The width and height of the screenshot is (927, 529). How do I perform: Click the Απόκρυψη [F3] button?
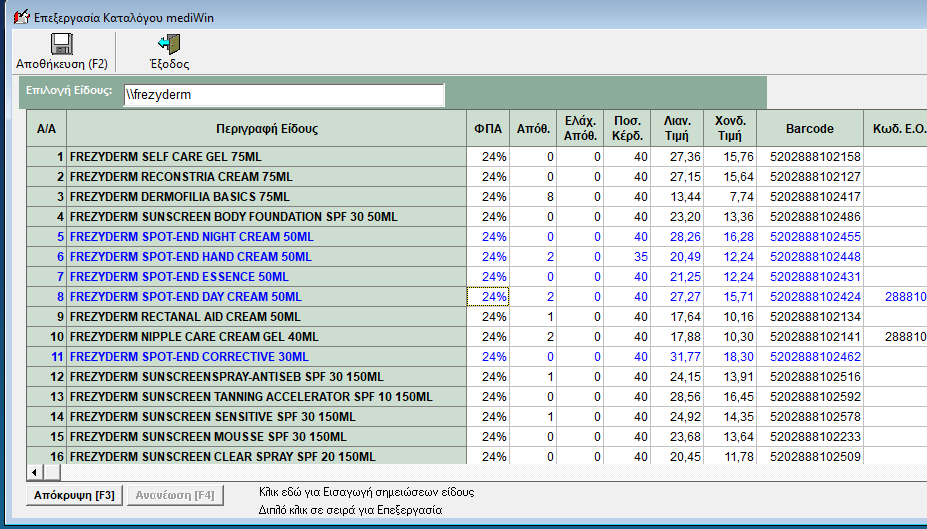(74, 495)
